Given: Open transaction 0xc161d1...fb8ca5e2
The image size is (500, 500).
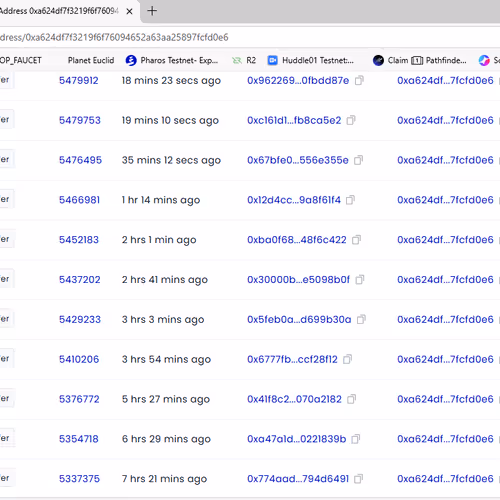Looking at the screenshot, I should (x=294, y=120).
